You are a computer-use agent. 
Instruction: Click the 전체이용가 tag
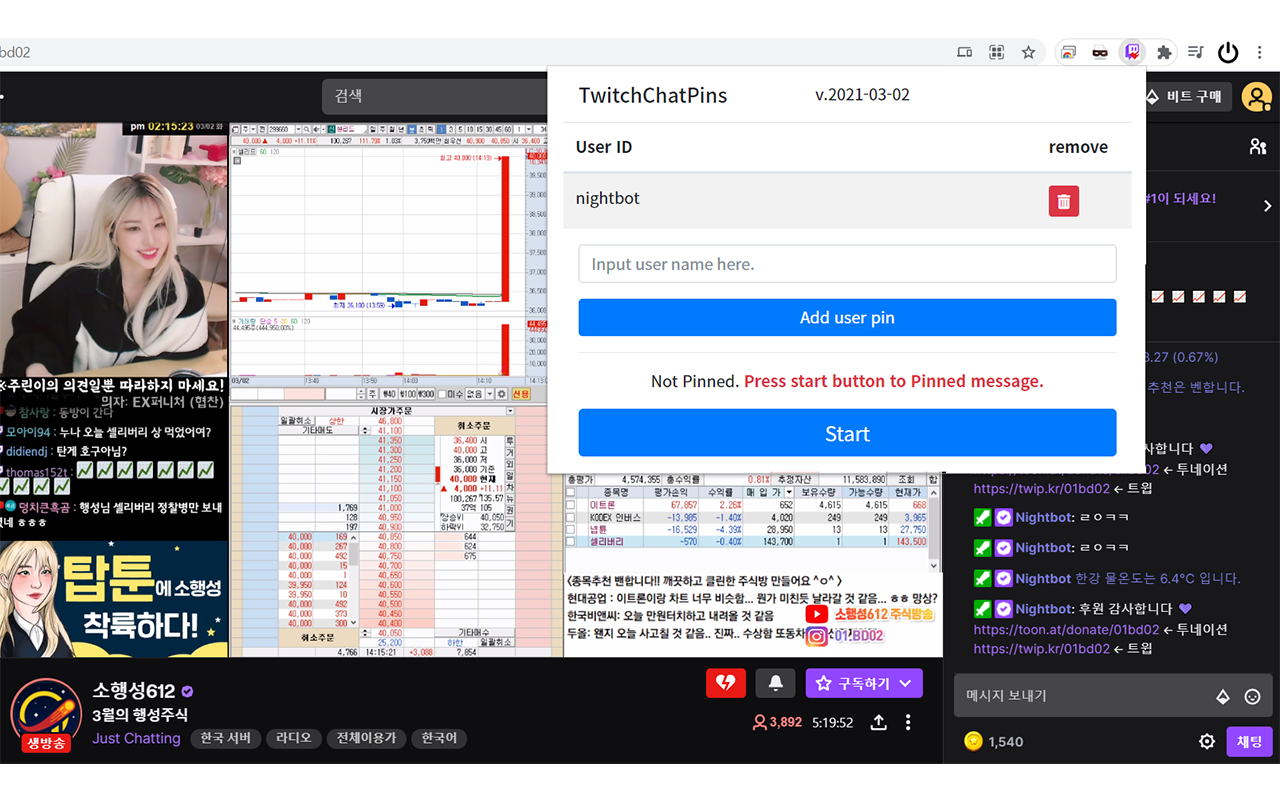tap(365, 738)
